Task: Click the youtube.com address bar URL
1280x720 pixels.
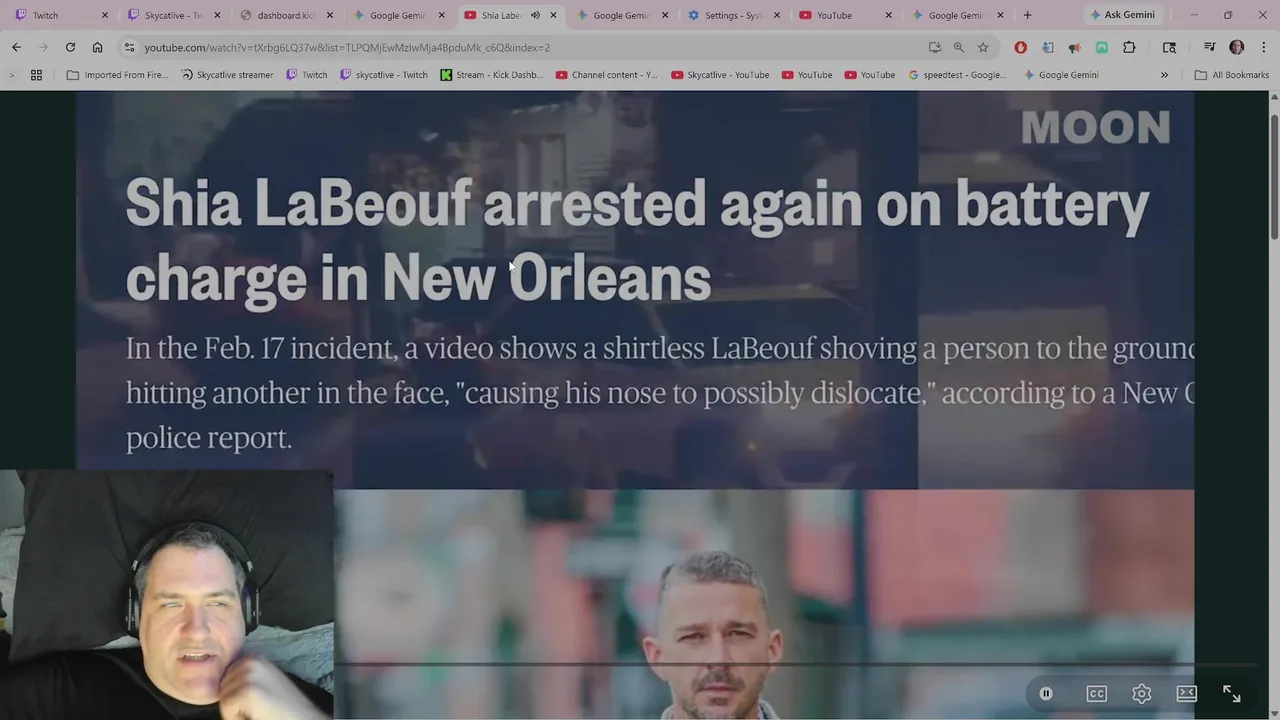Action: click(347, 47)
